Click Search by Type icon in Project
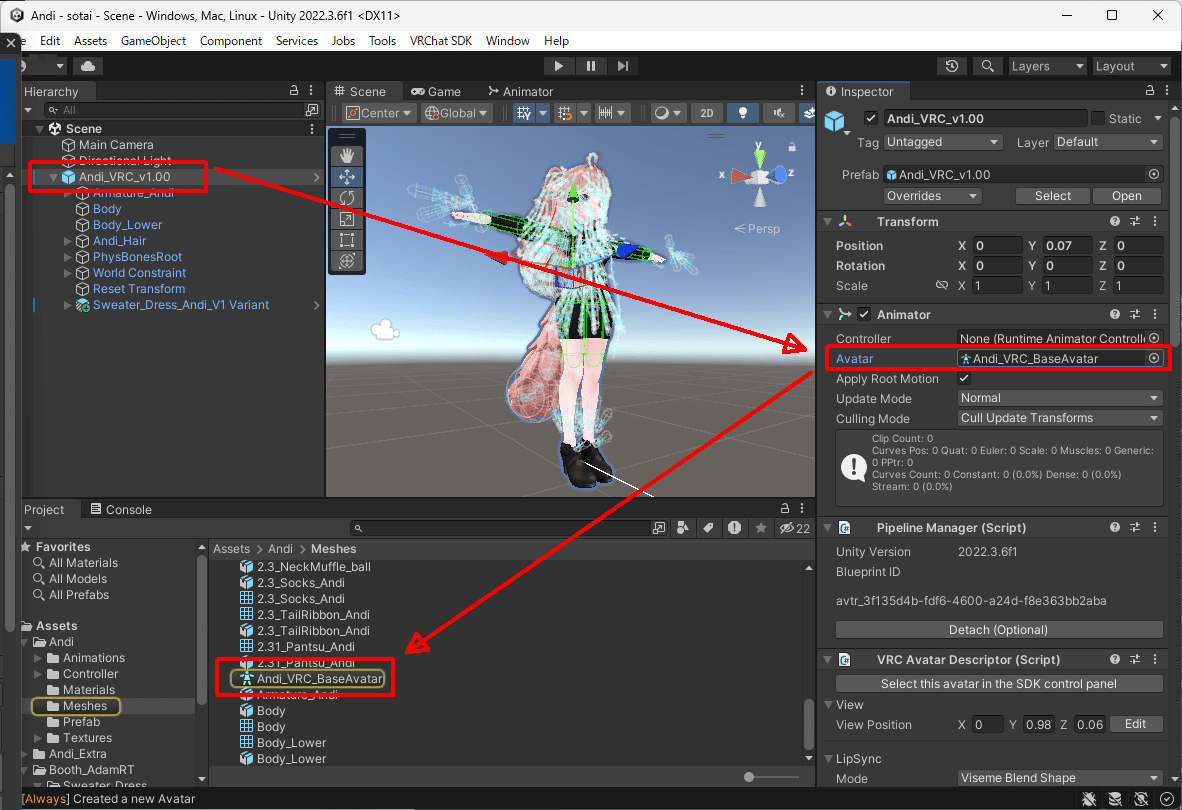Image resolution: width=1182 pixels, height=810 pixels. pos(683,528)
